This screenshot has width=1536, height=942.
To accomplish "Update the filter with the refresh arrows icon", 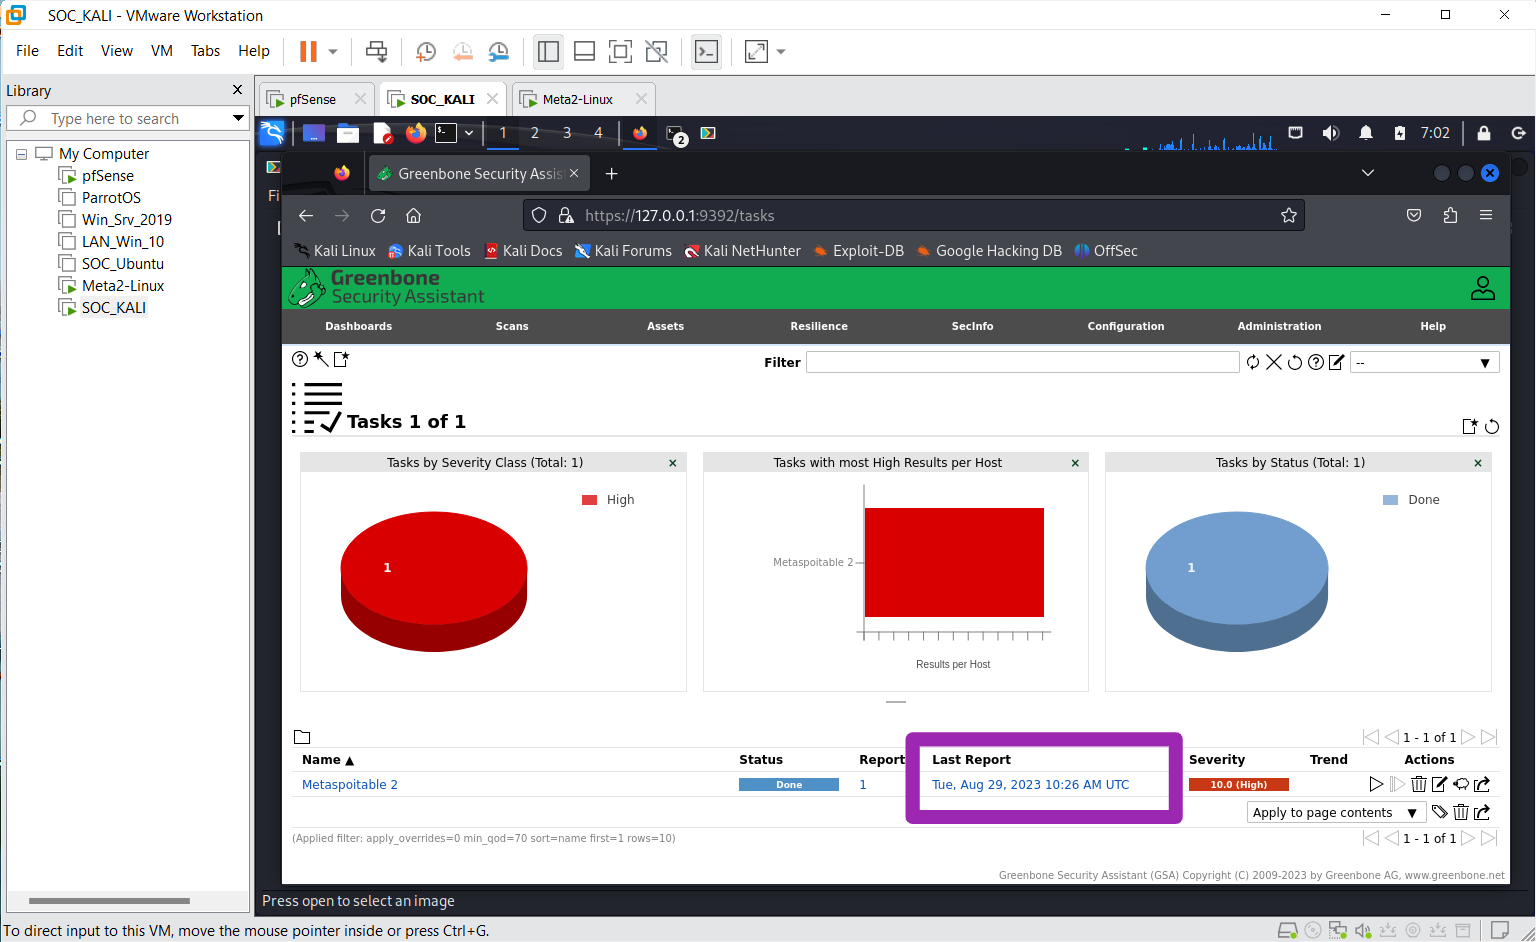I will click(1253, 362).
